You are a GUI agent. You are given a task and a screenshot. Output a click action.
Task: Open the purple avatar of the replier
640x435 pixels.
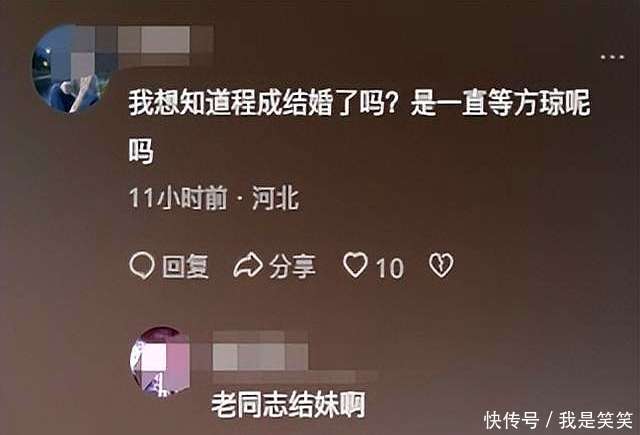[x=160, y=361]
